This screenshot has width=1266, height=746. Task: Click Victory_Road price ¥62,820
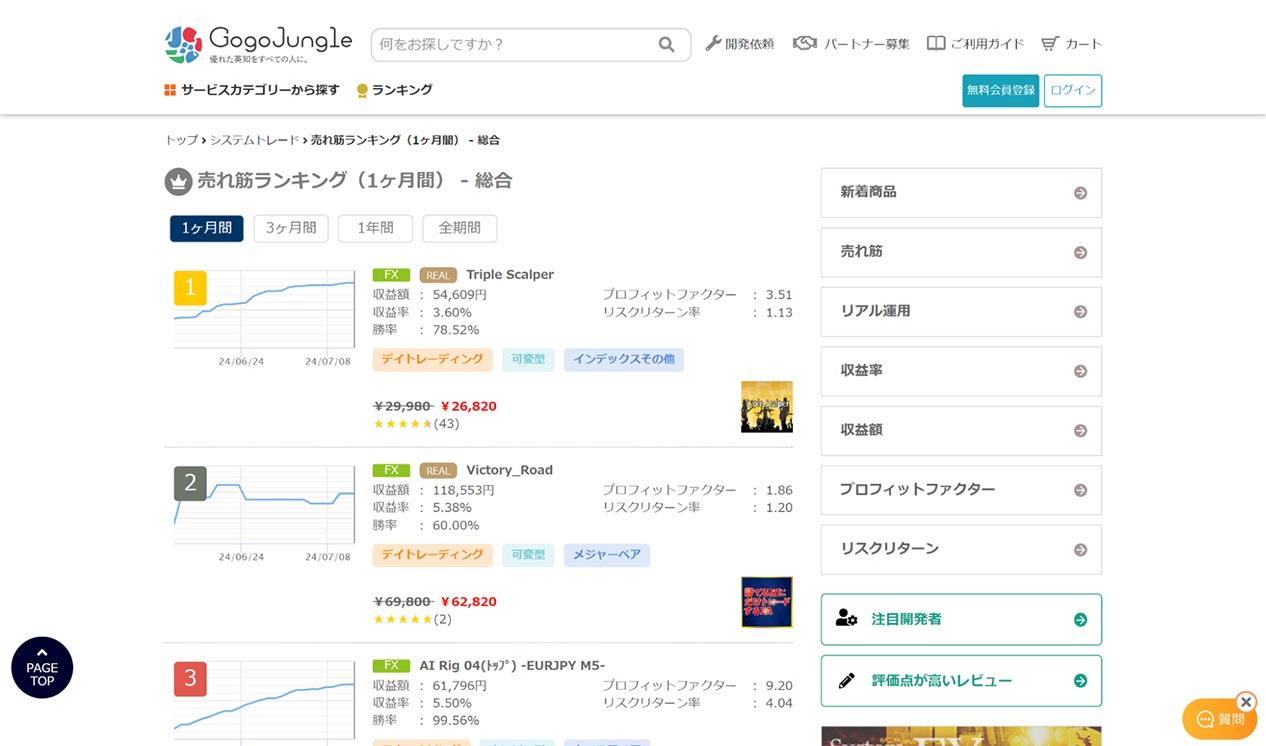pyautogui.click(x=469, y=602)
